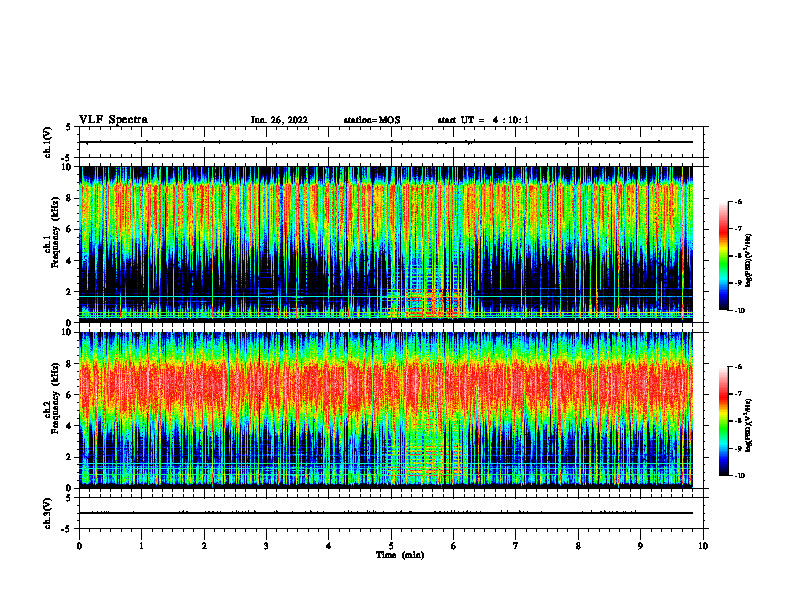Click the "Time (min)" axis label
This screenshot has width=792, height=612.
click(x=400, y=555)
